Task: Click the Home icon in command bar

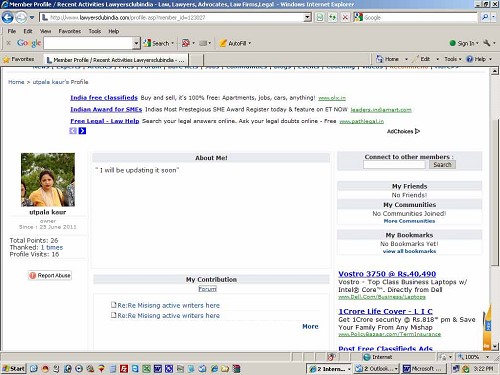Action: (379, 59)
